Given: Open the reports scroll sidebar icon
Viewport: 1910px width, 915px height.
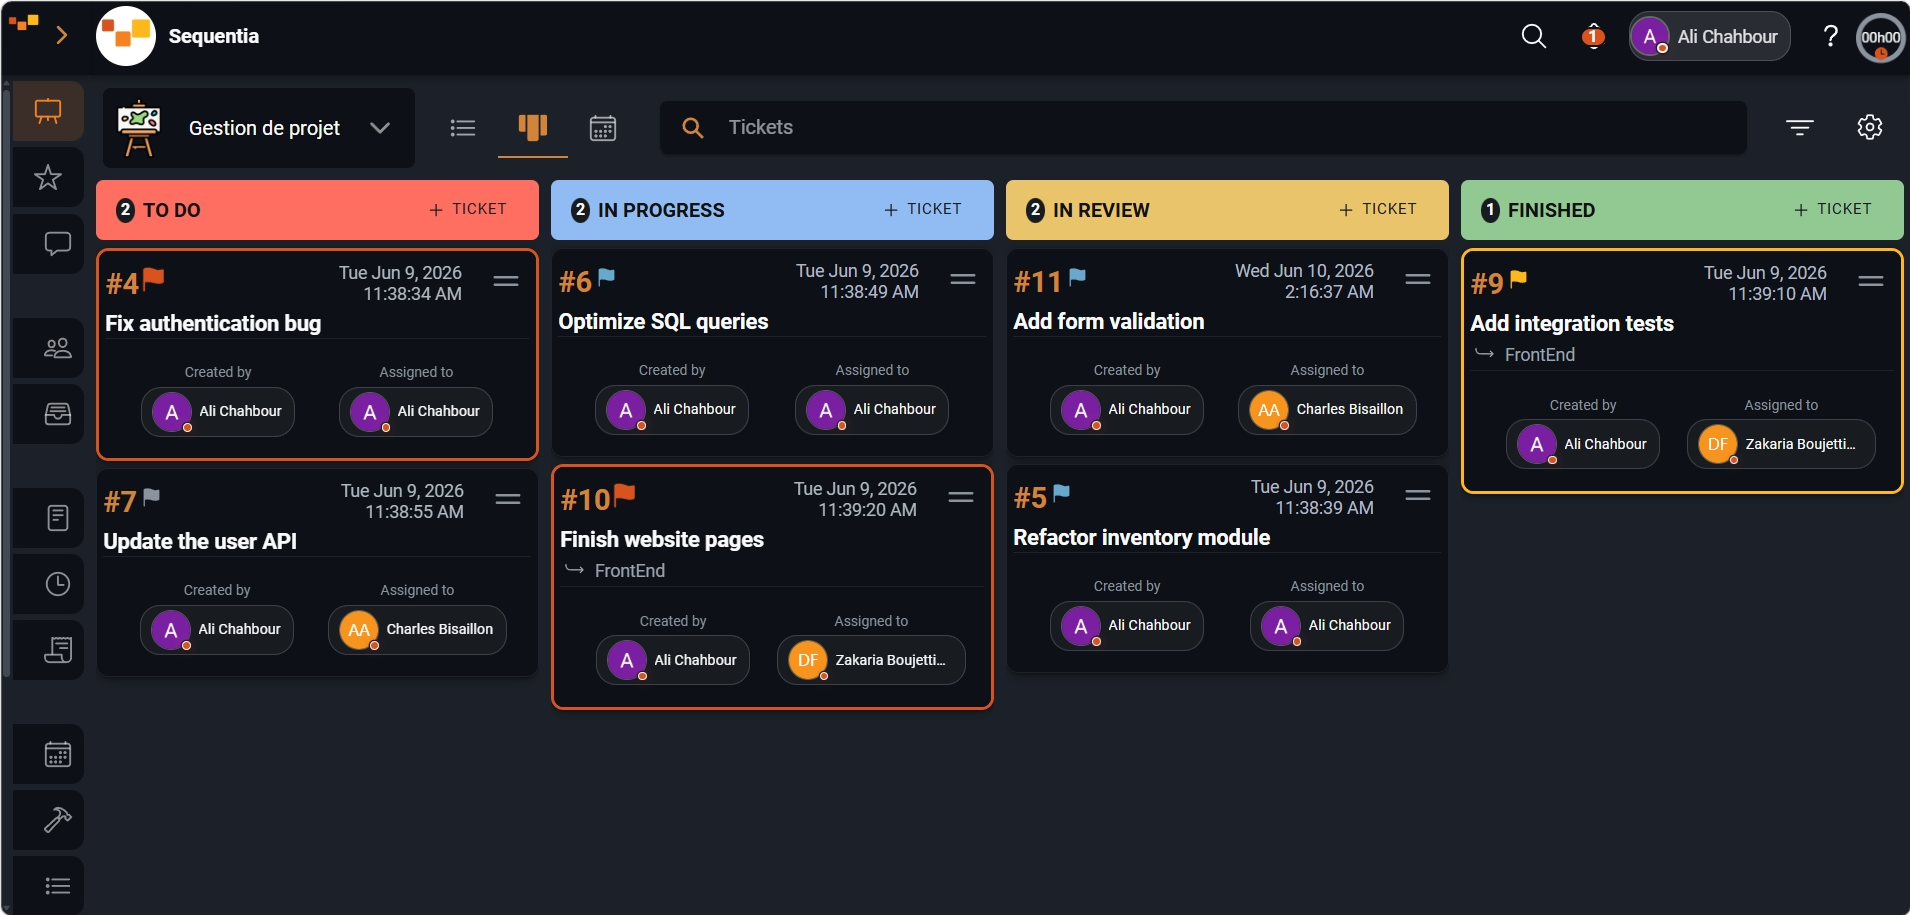Looking at the screenshot, I should coord(57,650).
